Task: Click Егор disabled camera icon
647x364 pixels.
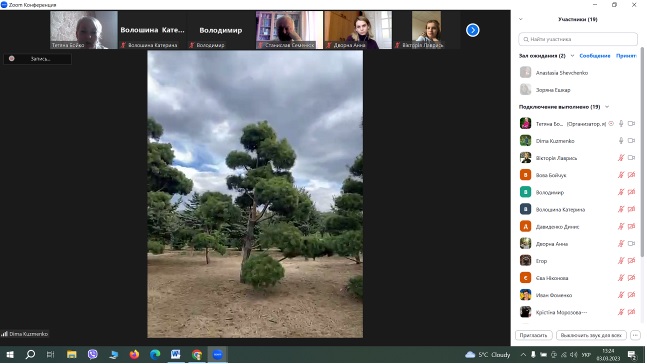Action: (631, 260)
